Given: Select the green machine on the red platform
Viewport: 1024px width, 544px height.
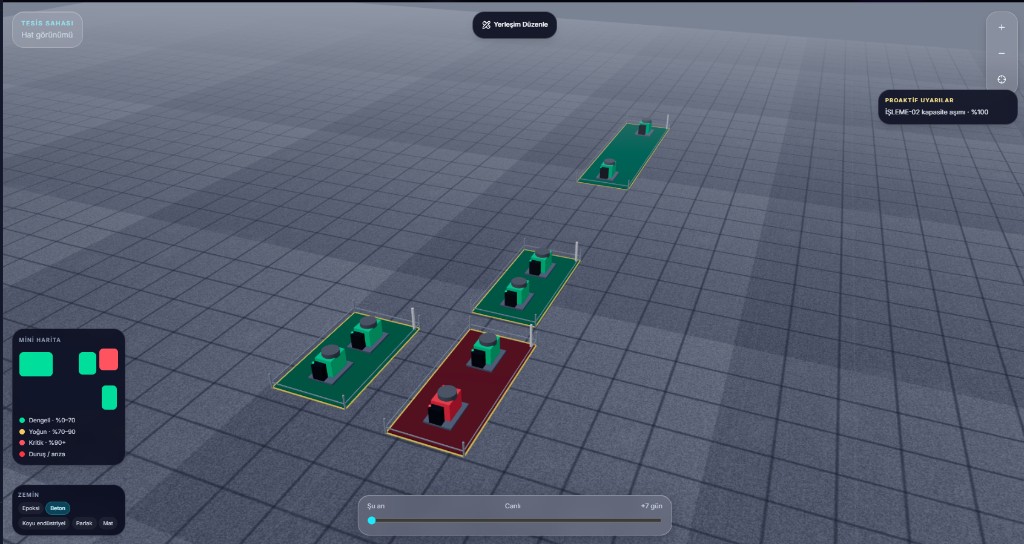Looking at the screenshot, I should pyautogui.click(x=486, y=351).
